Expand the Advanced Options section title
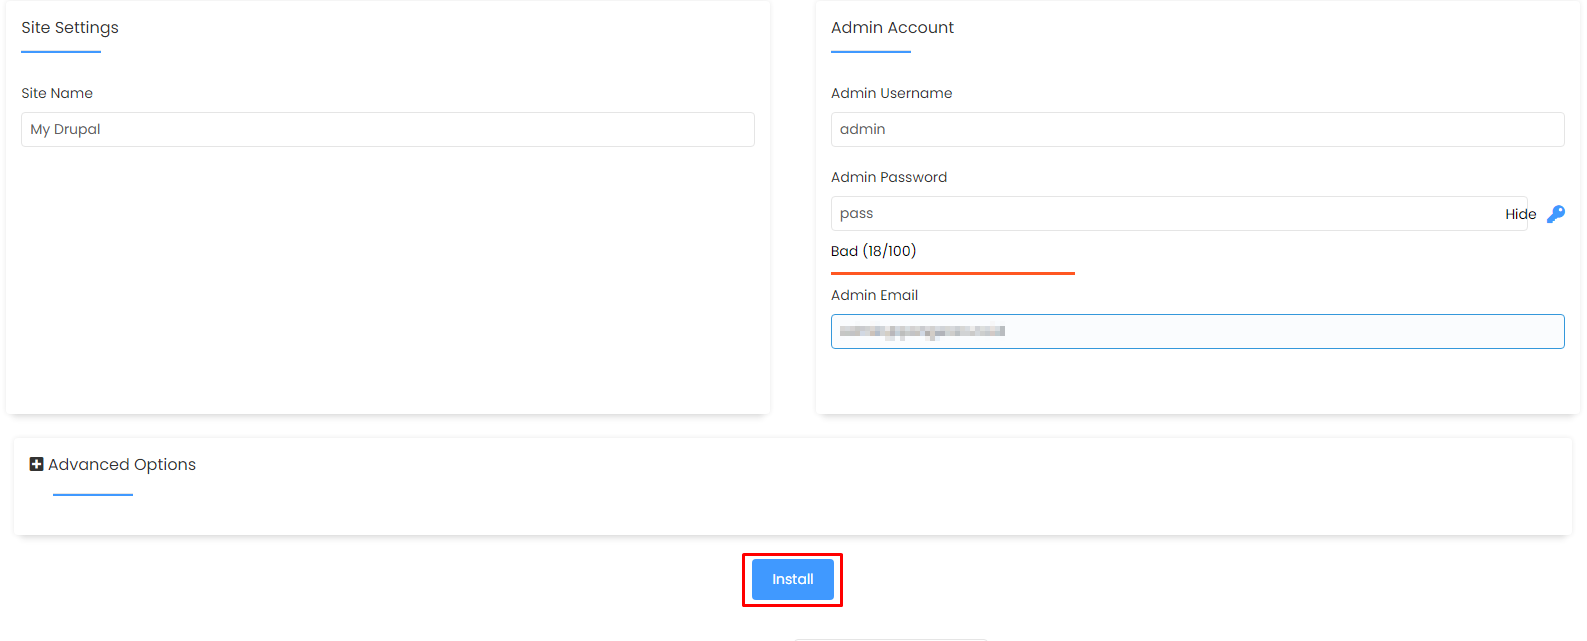The width and height of the screenshot is (1587, 641). pos(122,464)
